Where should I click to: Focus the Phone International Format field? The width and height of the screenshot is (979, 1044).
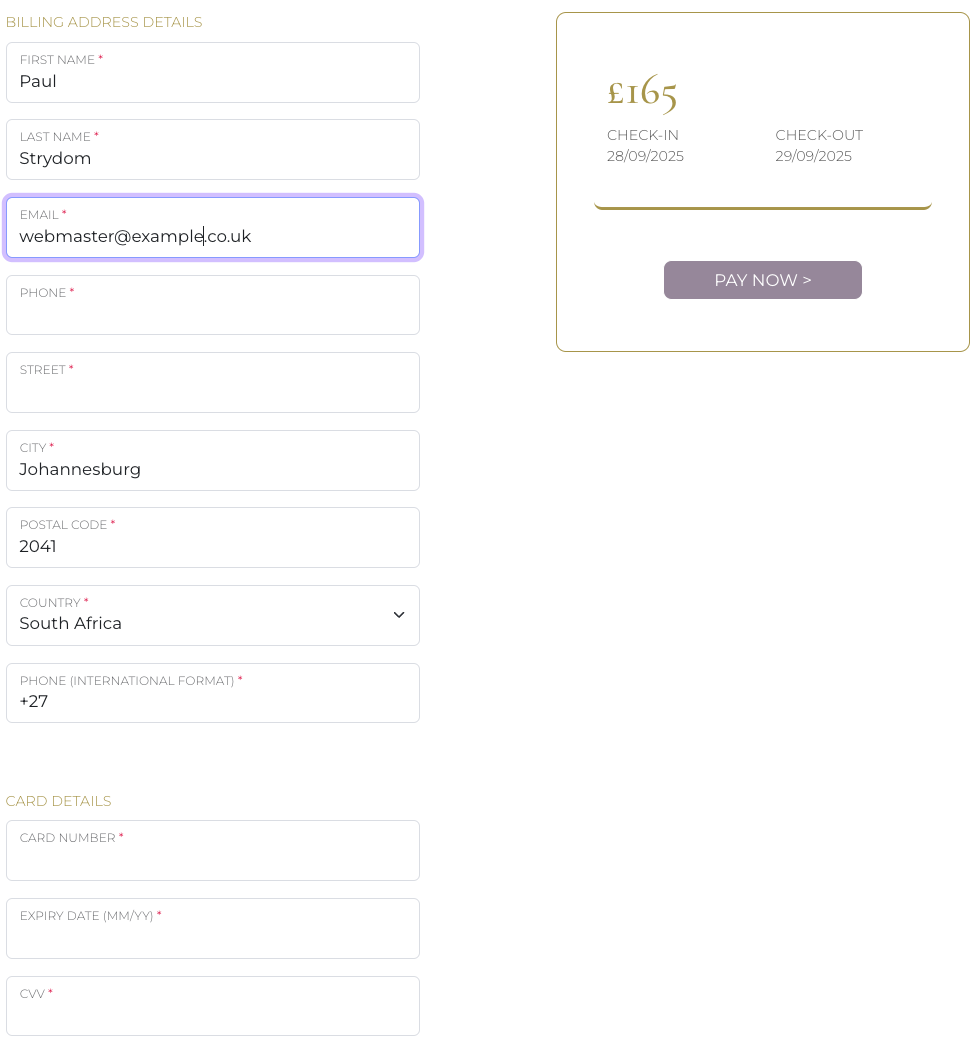click(213, 693)
